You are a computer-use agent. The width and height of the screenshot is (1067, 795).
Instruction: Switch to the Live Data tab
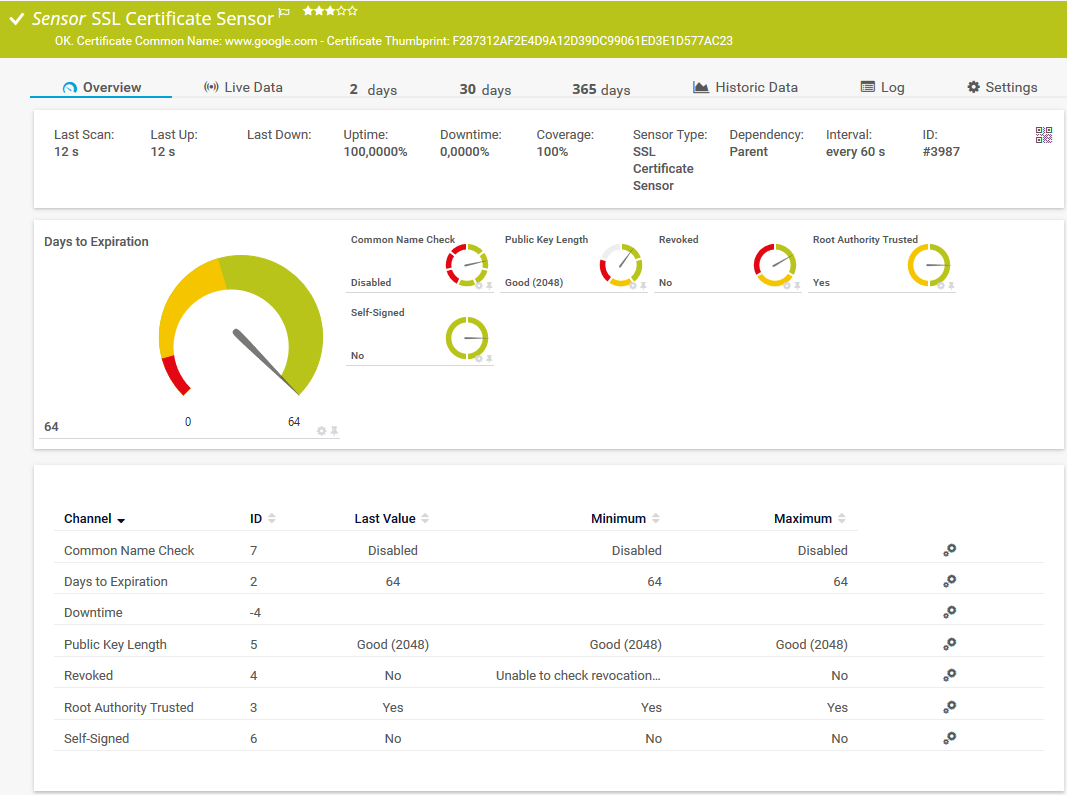coord(243,88)
